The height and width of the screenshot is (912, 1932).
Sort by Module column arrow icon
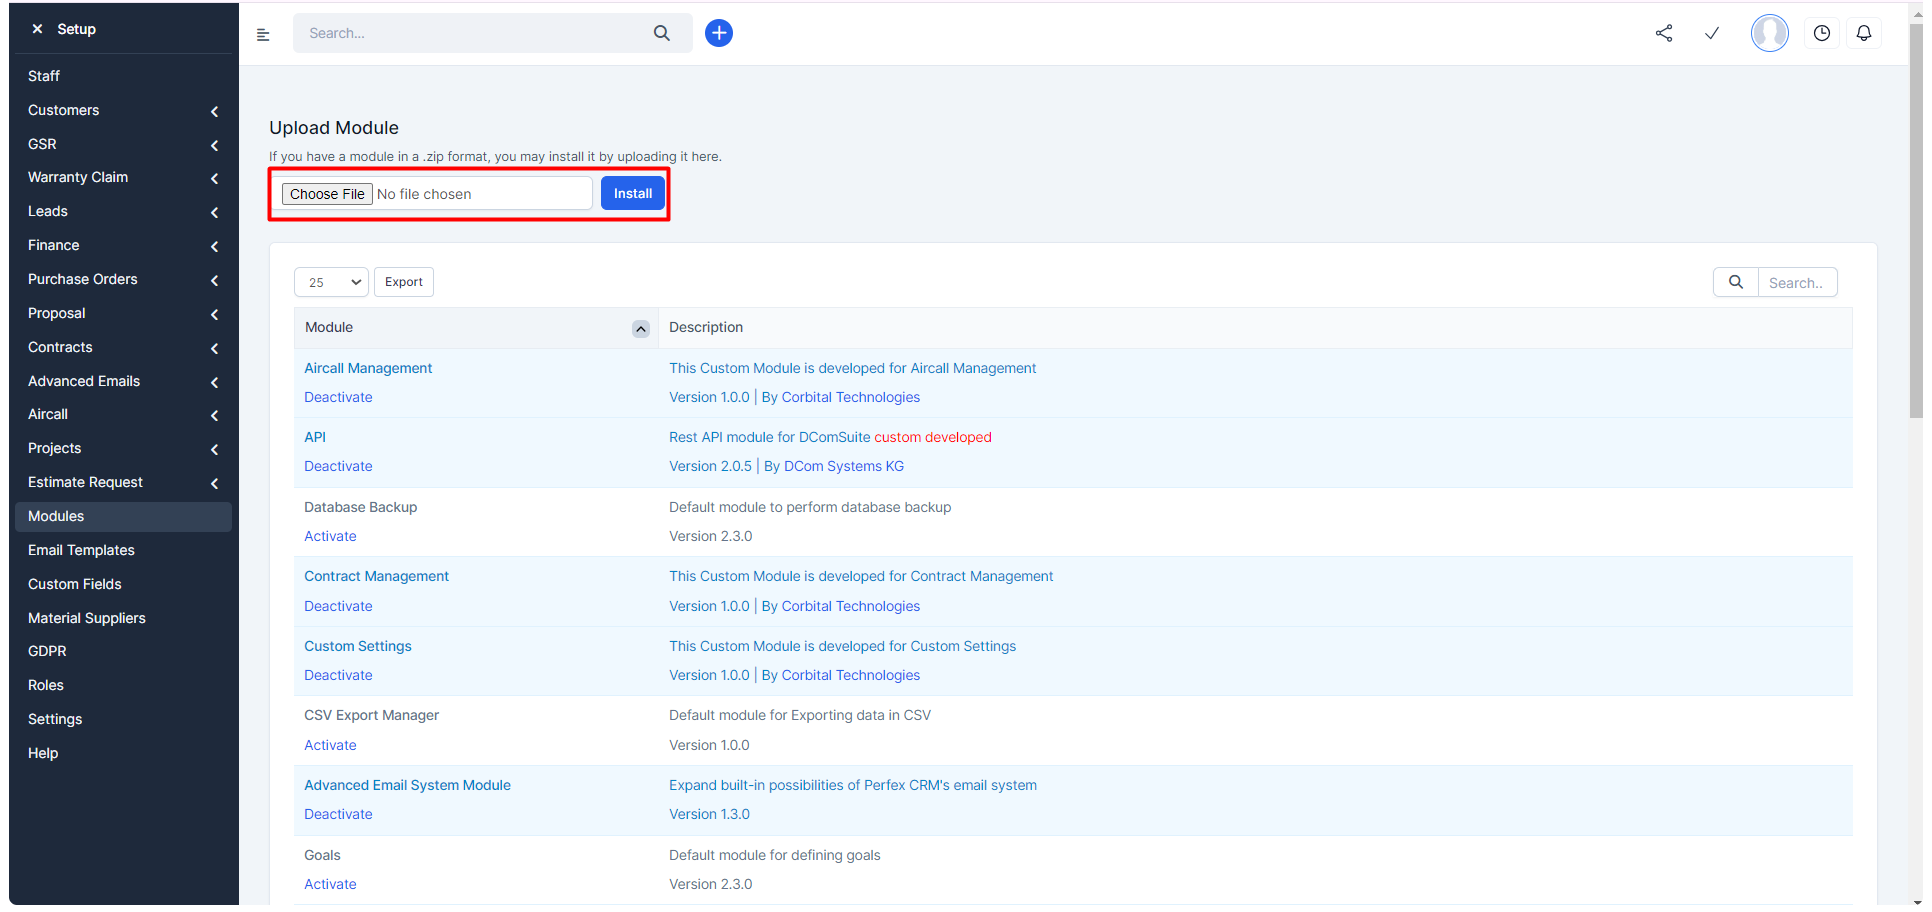641,329
